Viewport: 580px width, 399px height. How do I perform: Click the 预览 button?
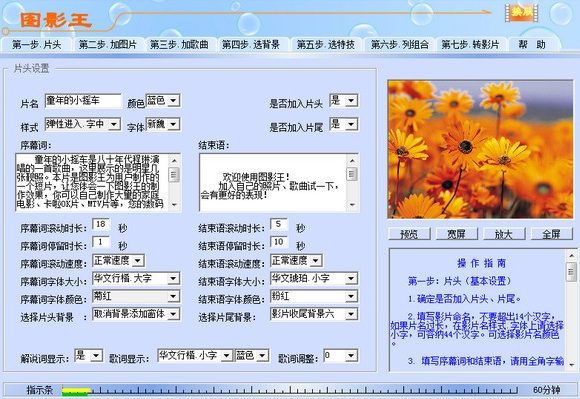tap(409, 234)
